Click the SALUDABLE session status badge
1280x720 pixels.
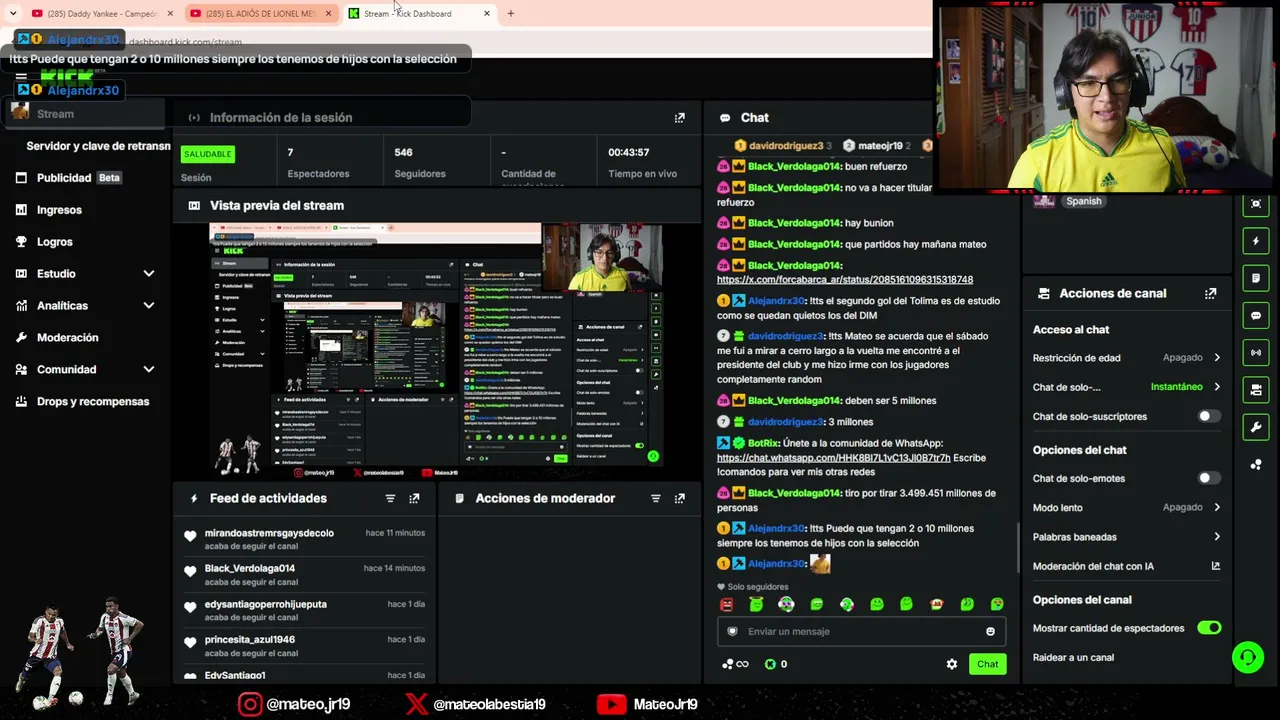(x=207, y=154)
